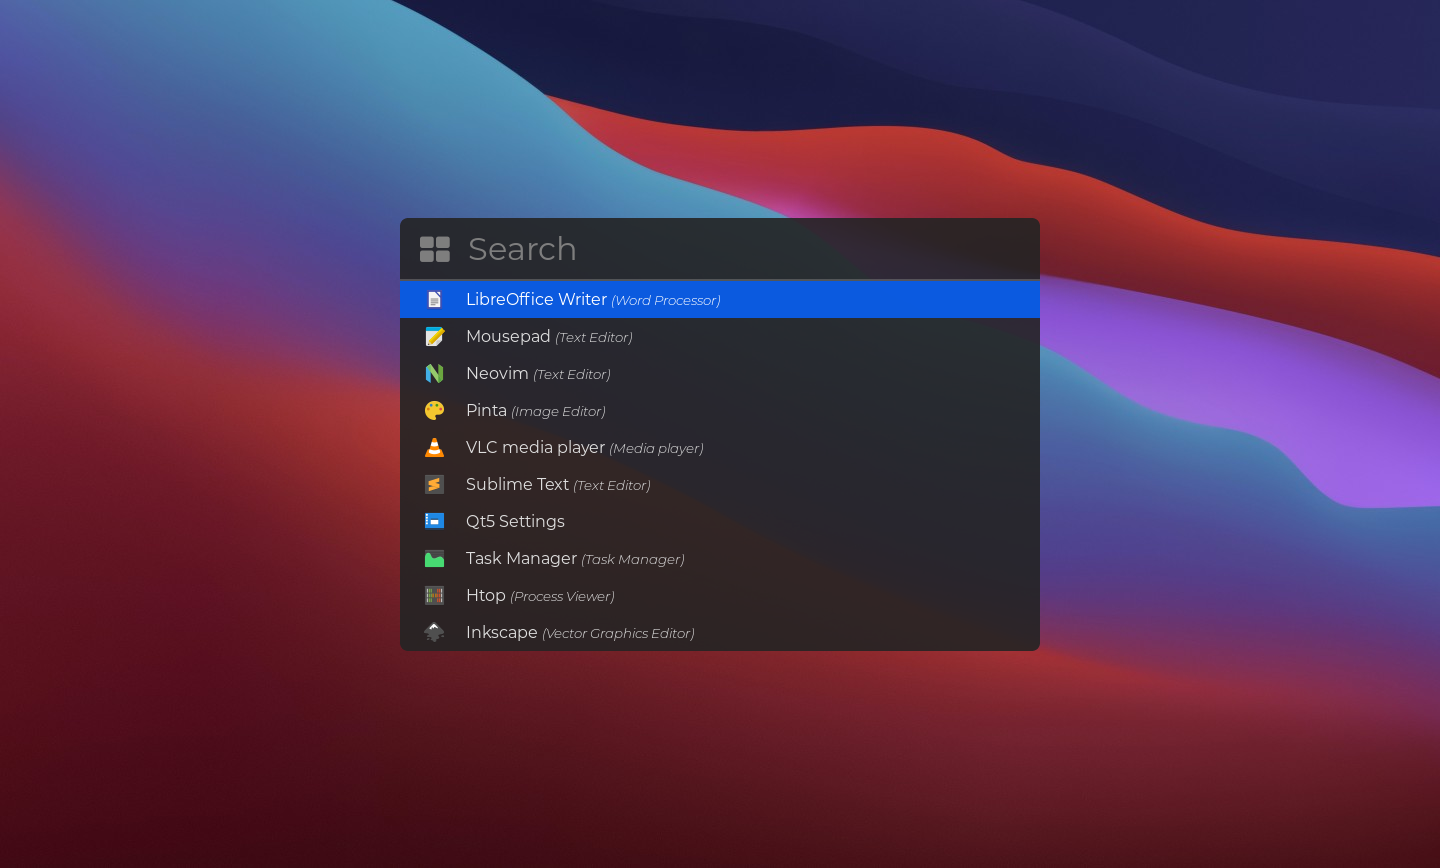
Task: Select the Inkscape entry
Action: click(720, 632)
